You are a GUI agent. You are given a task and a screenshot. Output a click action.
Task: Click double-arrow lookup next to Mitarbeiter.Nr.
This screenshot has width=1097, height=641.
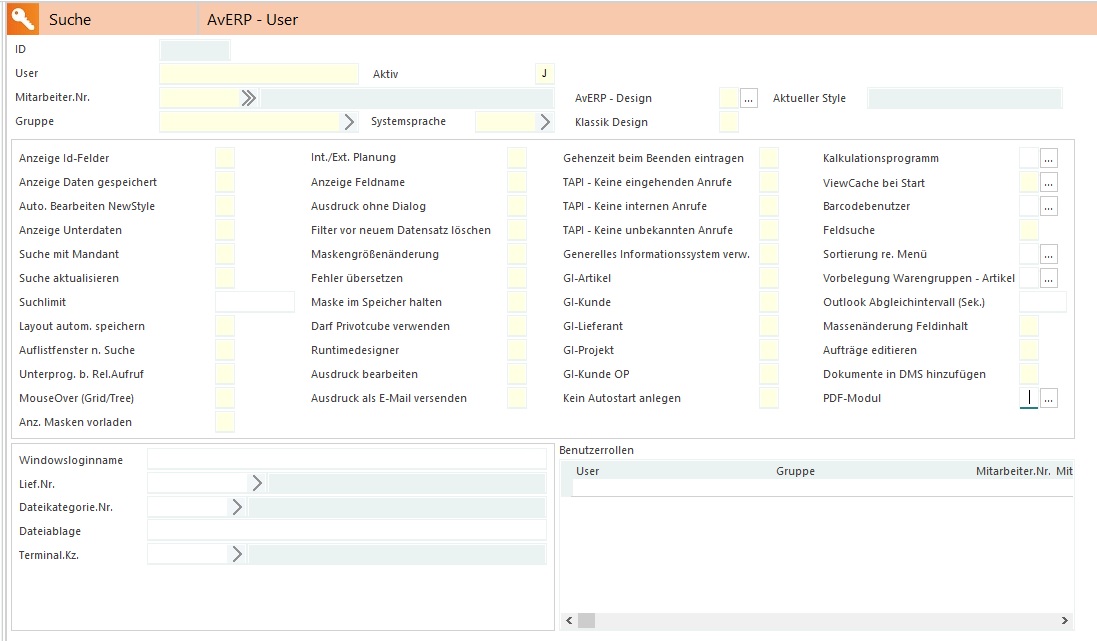point(248,98)
